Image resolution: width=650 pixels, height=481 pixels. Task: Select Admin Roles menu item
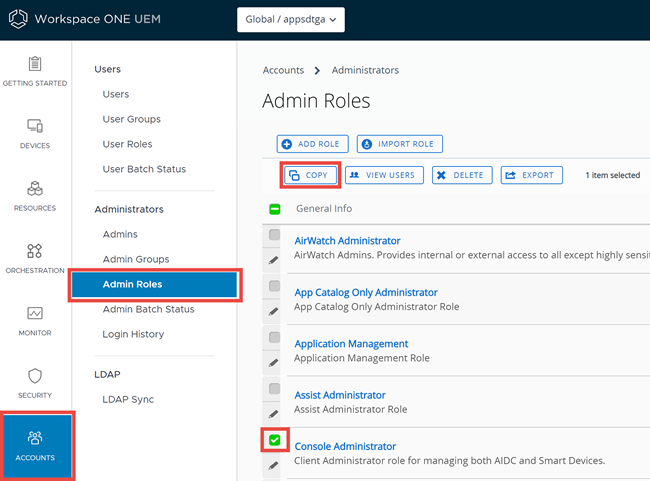point(154,284)
